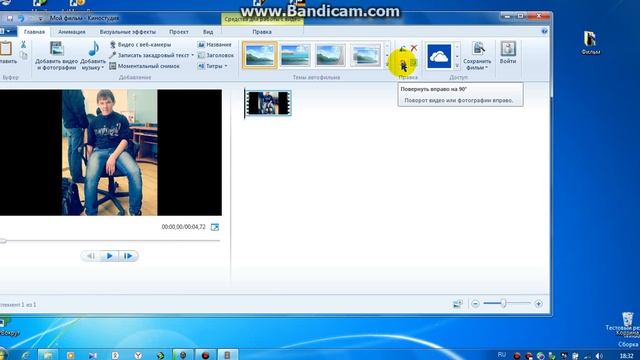640x360 pixels.
Task: Click the thumbnail size icon in status bar
Action: 458,304
